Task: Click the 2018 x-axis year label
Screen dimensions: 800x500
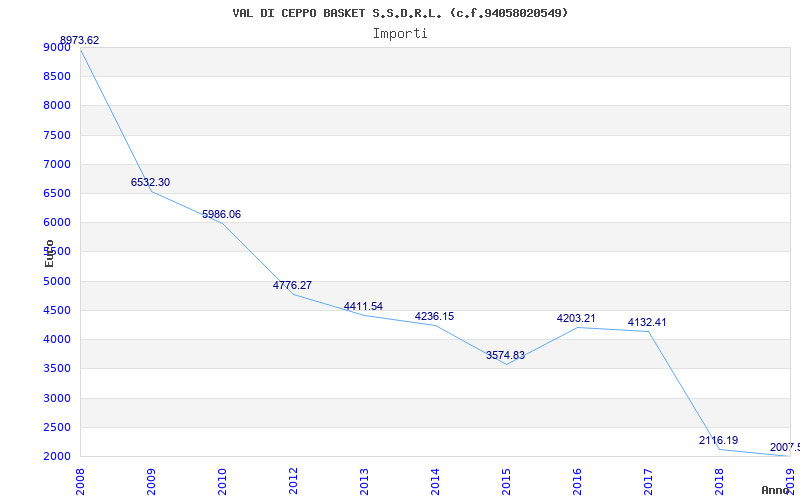Action: pyautogui.click(x=719, y=482)
